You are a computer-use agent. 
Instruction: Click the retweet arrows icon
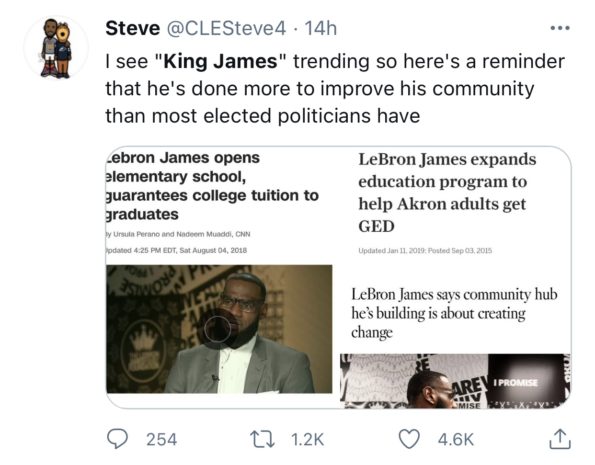(262, 439)
